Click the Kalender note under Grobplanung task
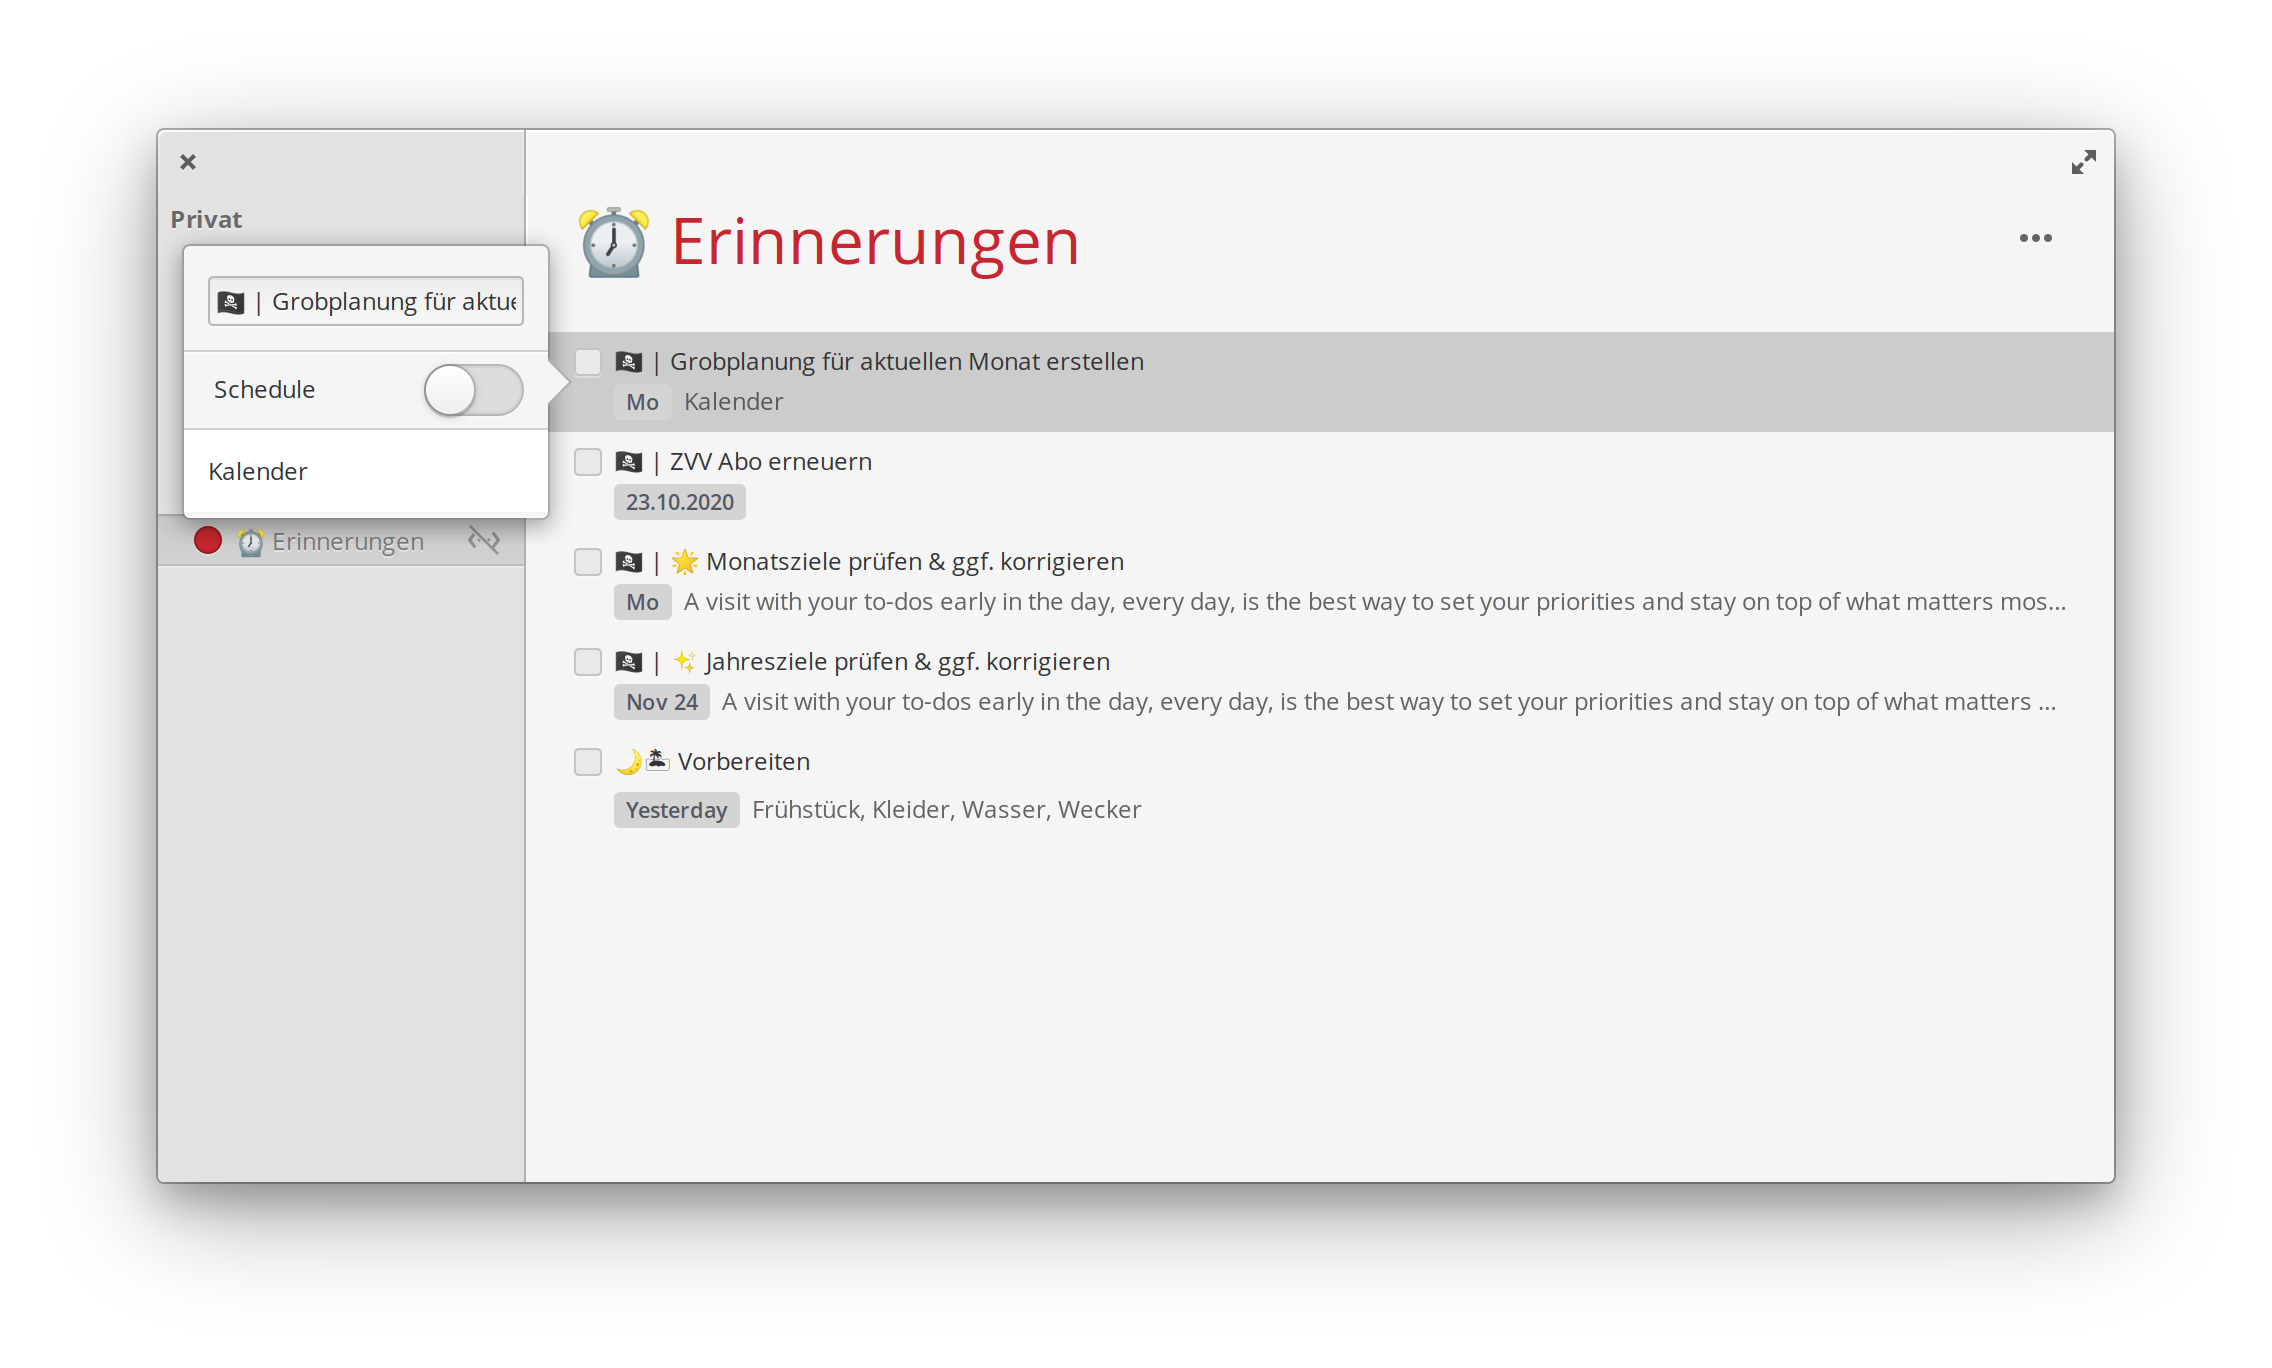The width and height of the screenshot is (2272, 1368). (x=733, y=402)
